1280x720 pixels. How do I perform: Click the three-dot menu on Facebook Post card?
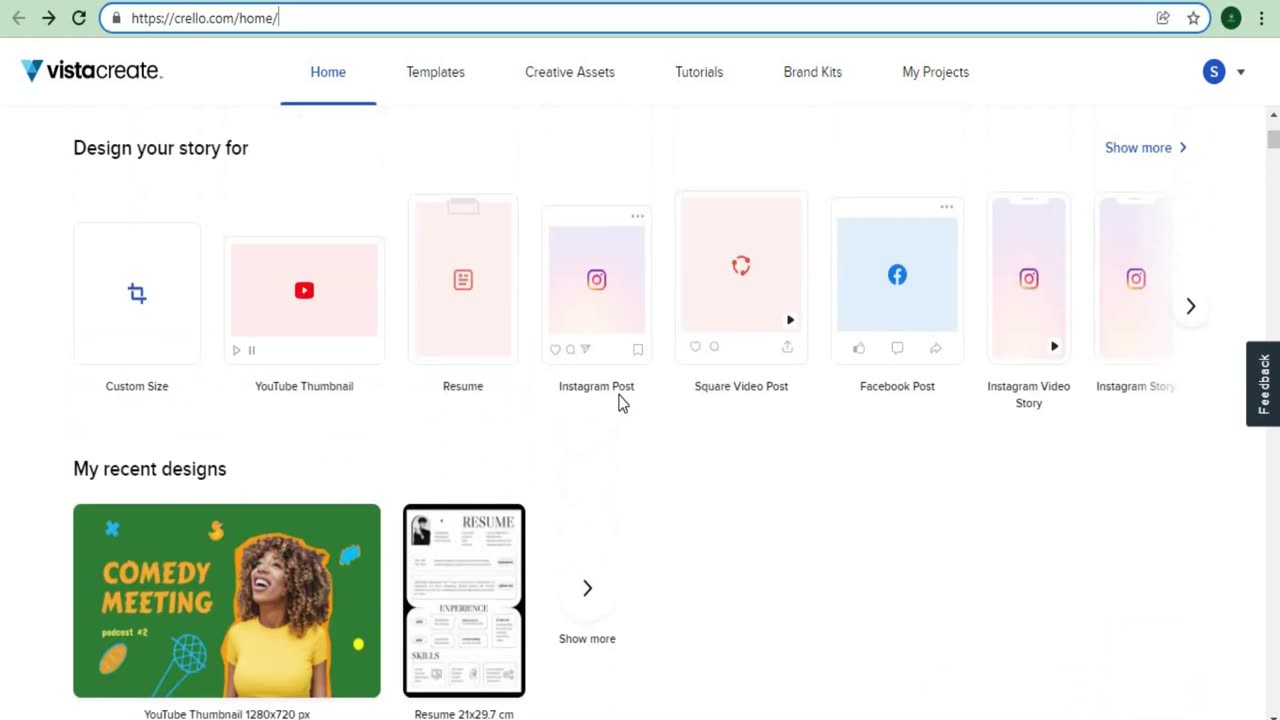946,207
